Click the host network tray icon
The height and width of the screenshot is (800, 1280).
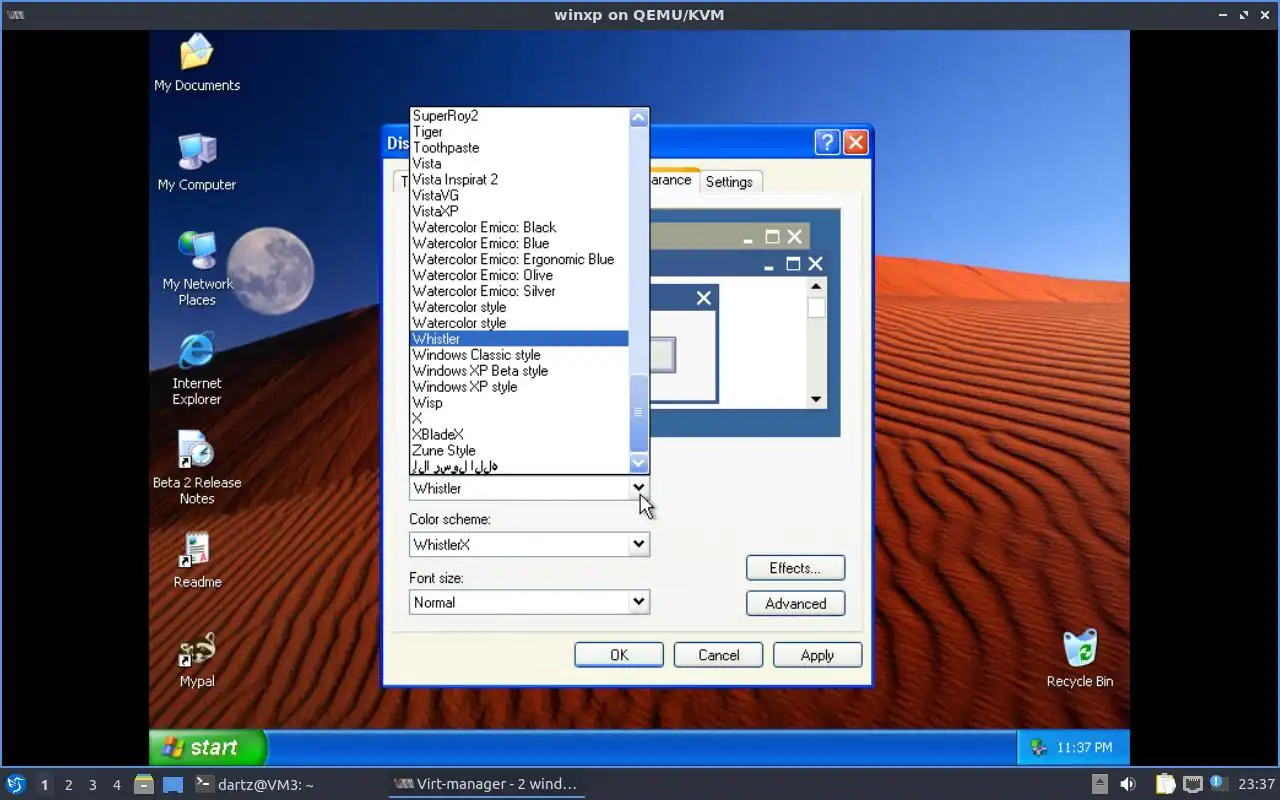click(x=1192, y=784)
